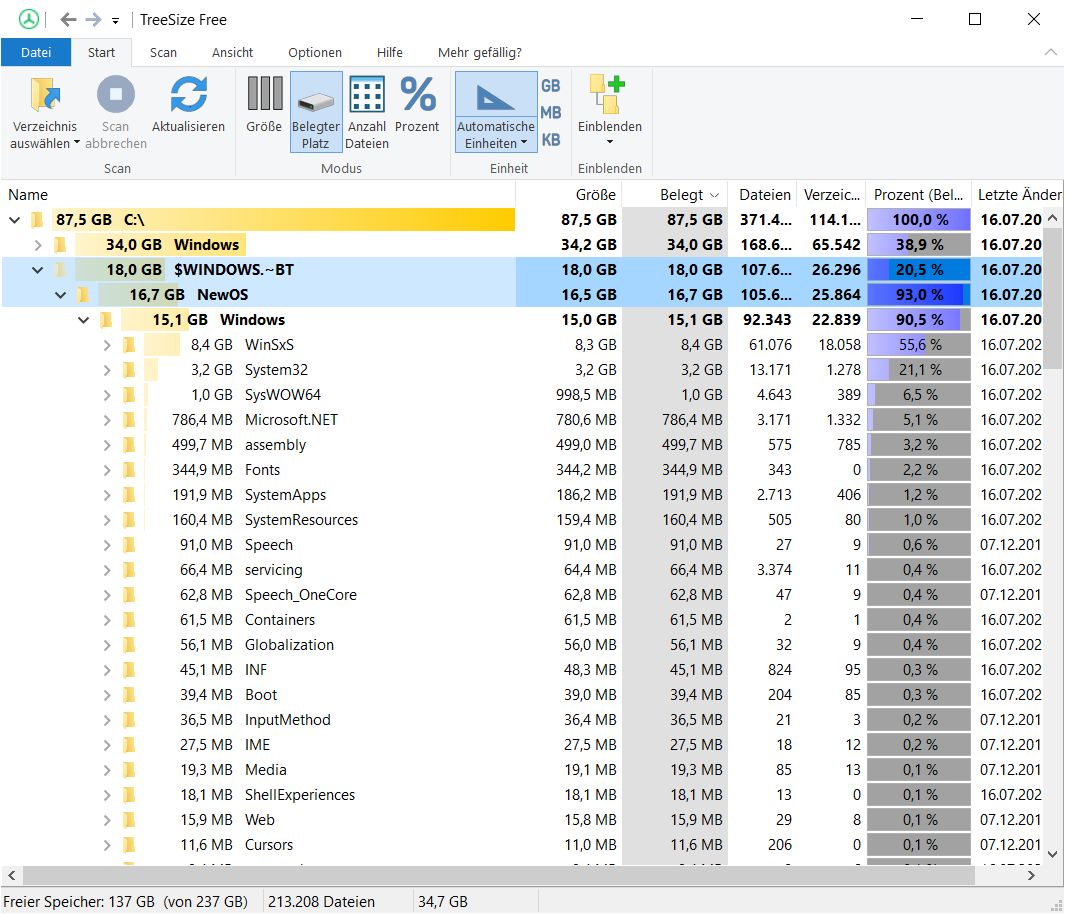Expand the top-level Windows folder (34,0 GB)
Image resolution: width=1065 pixels, height=914 pixels.
[38, 245]
